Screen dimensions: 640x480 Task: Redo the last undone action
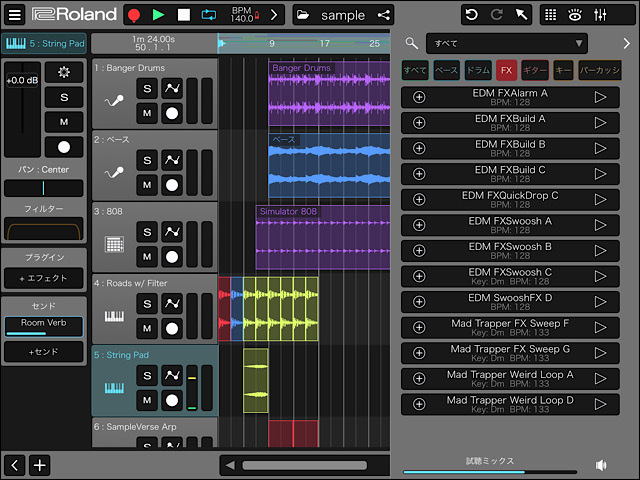496,15
